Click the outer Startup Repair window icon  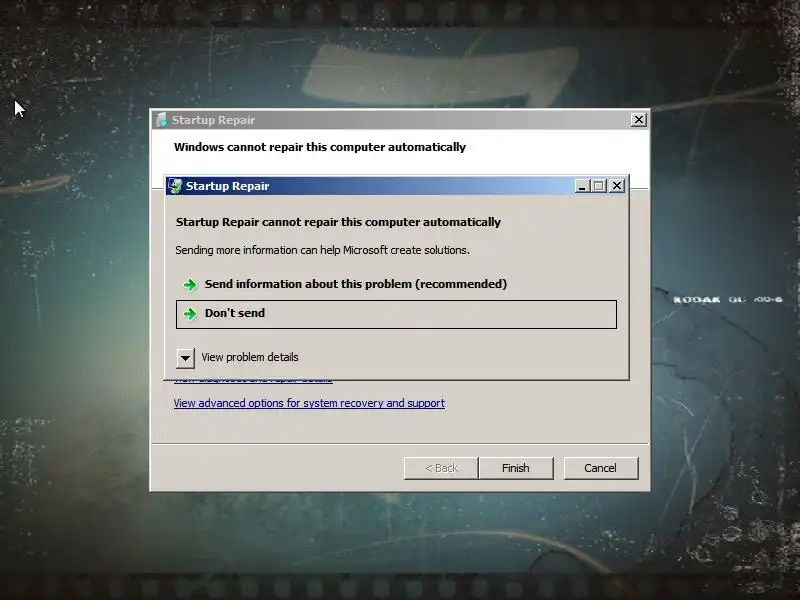click(x=161, y=120)
